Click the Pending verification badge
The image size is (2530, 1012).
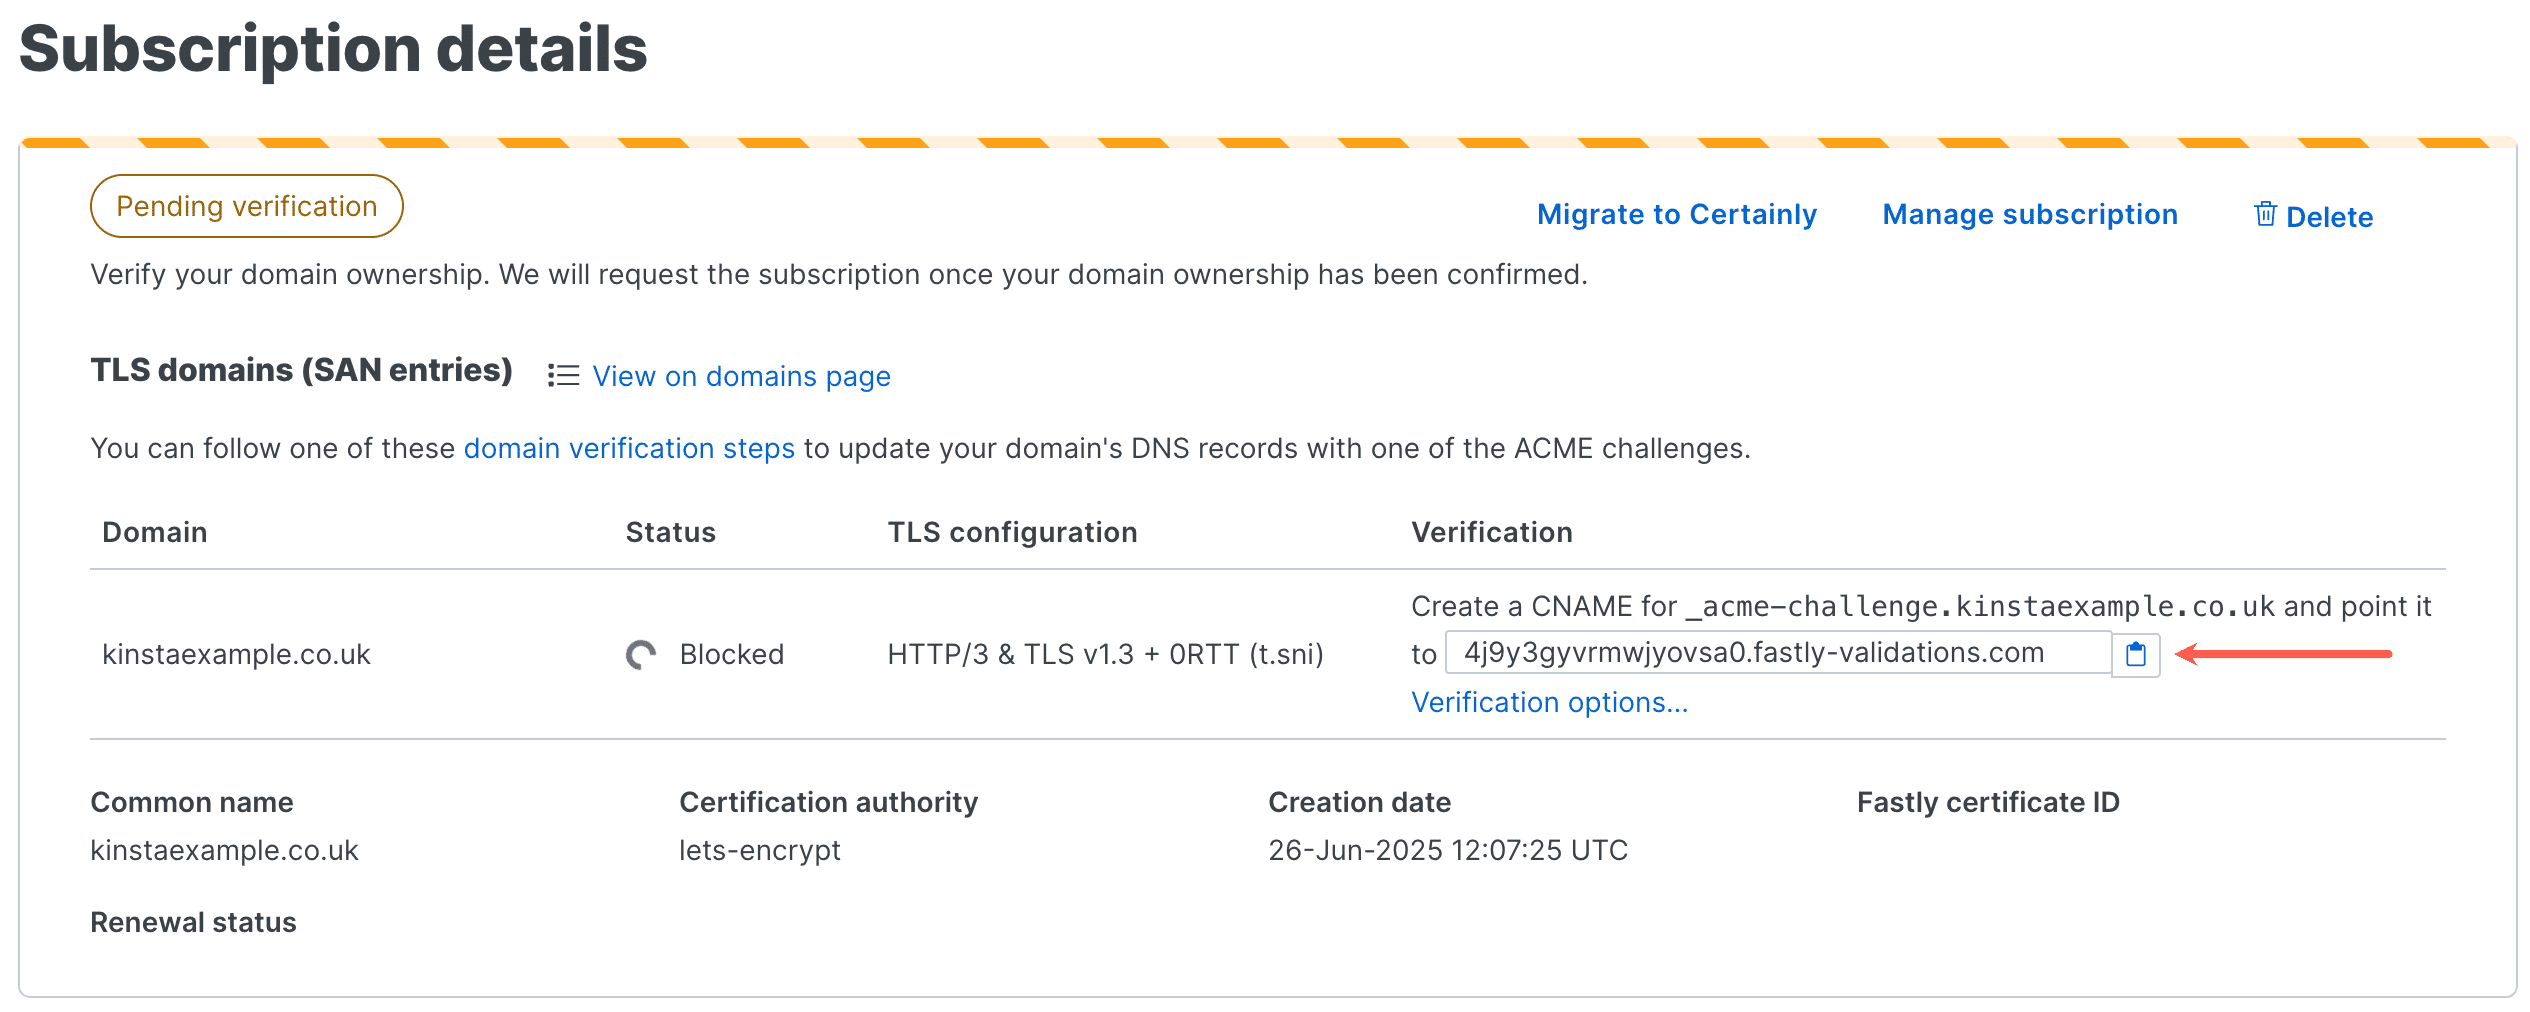pos(247,205)
